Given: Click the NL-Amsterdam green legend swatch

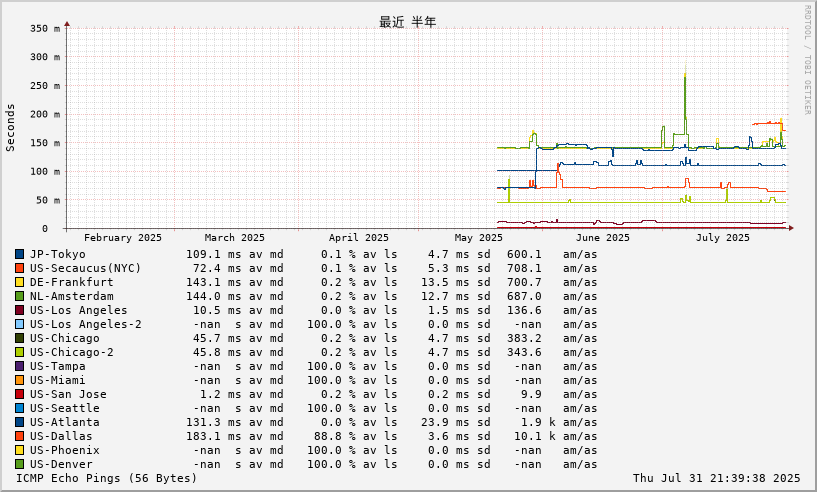Looking at the screenshot, I should (19, 297).
